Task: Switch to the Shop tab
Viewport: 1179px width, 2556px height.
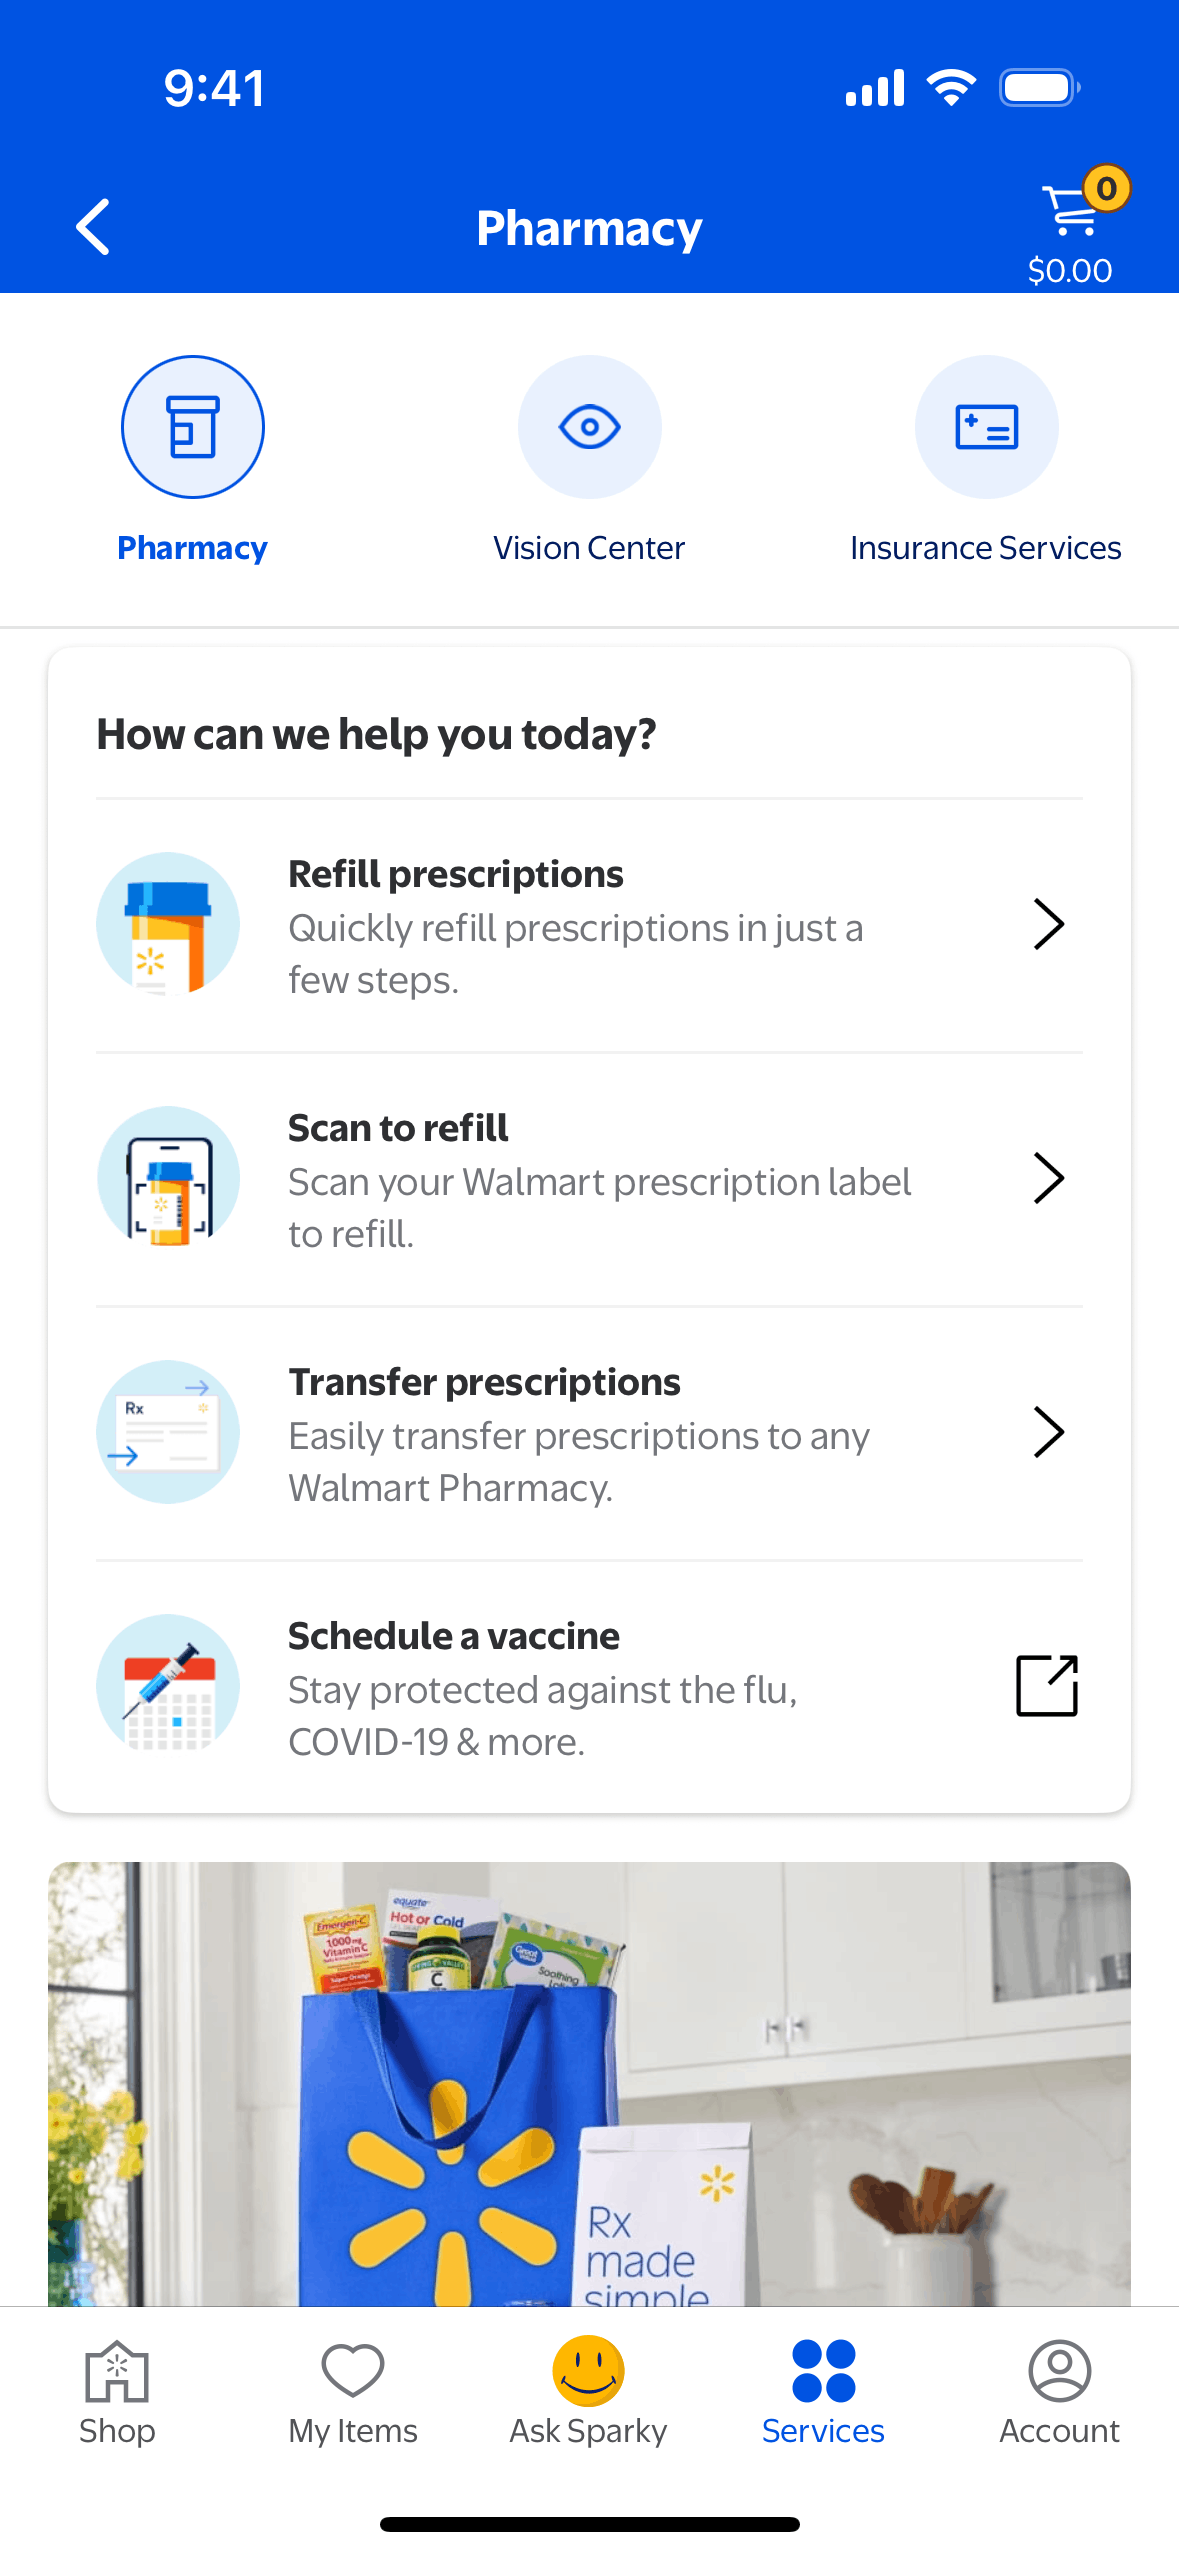Action: coord(117,2390)
